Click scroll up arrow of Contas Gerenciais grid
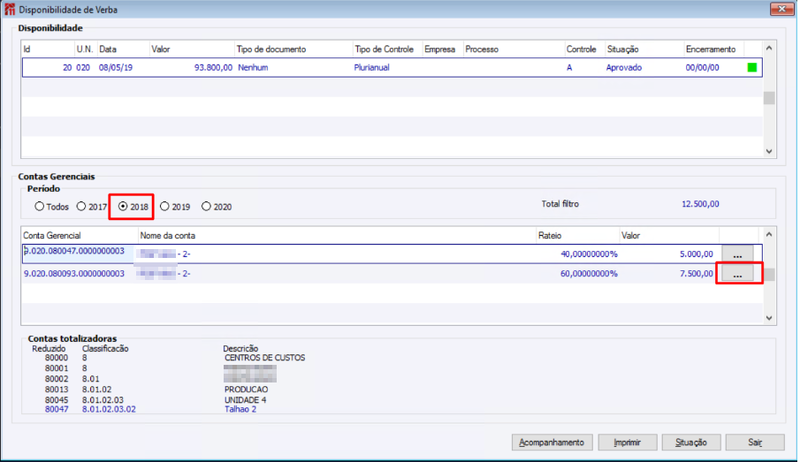The height and width of the screenshot is (462, 800). [x=769, y=235]
